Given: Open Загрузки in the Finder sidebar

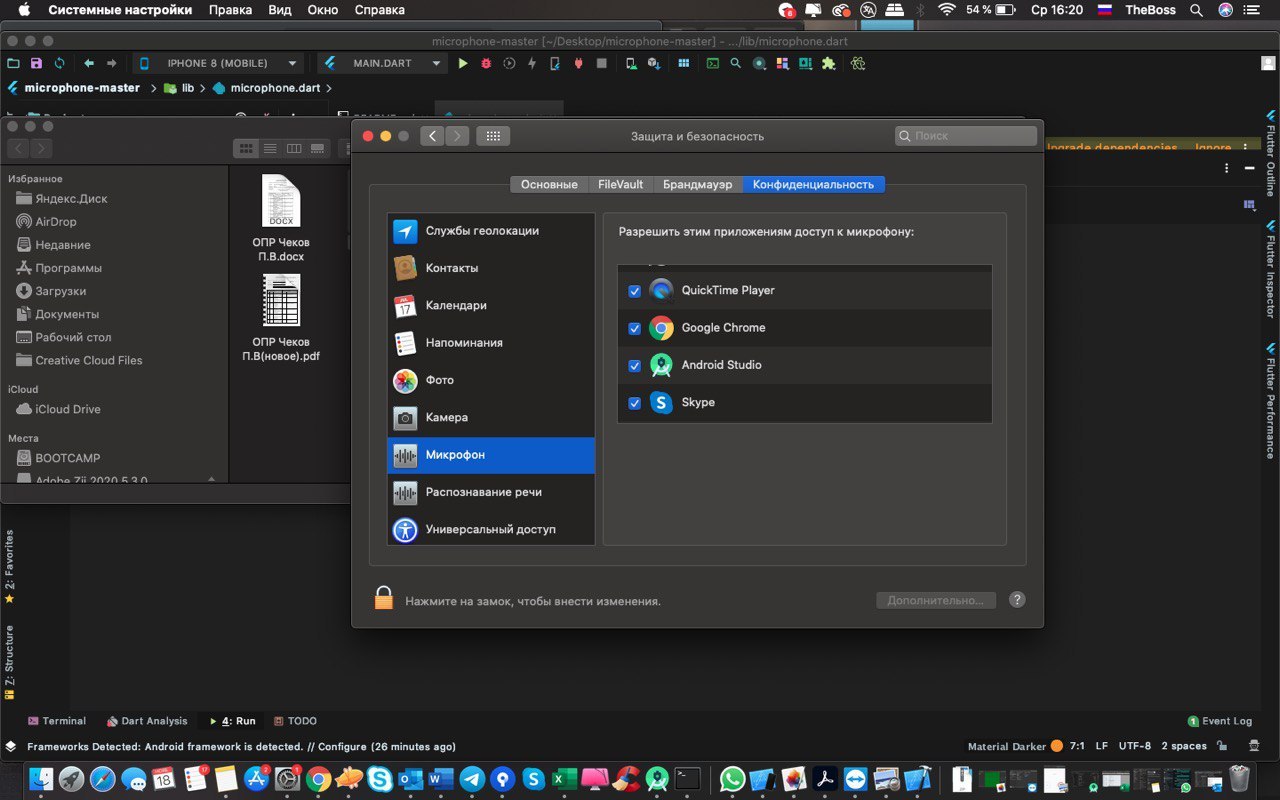Looking at the screenshot, I should 60,291.
